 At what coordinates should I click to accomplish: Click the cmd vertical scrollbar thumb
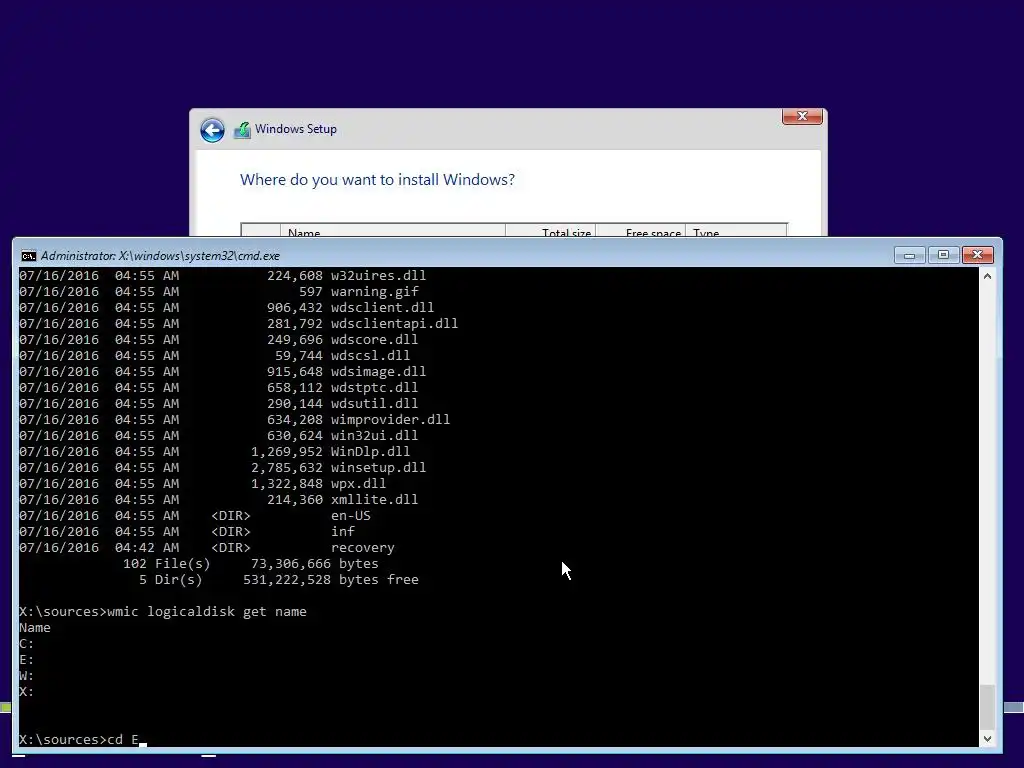987,707
